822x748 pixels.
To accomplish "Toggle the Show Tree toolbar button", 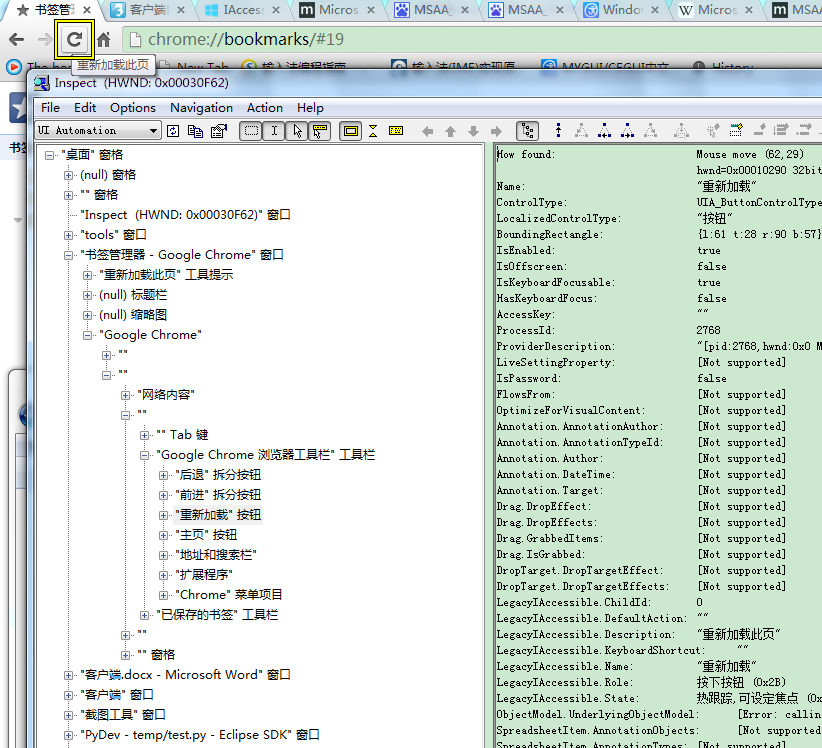I will [x=527, y=131].
